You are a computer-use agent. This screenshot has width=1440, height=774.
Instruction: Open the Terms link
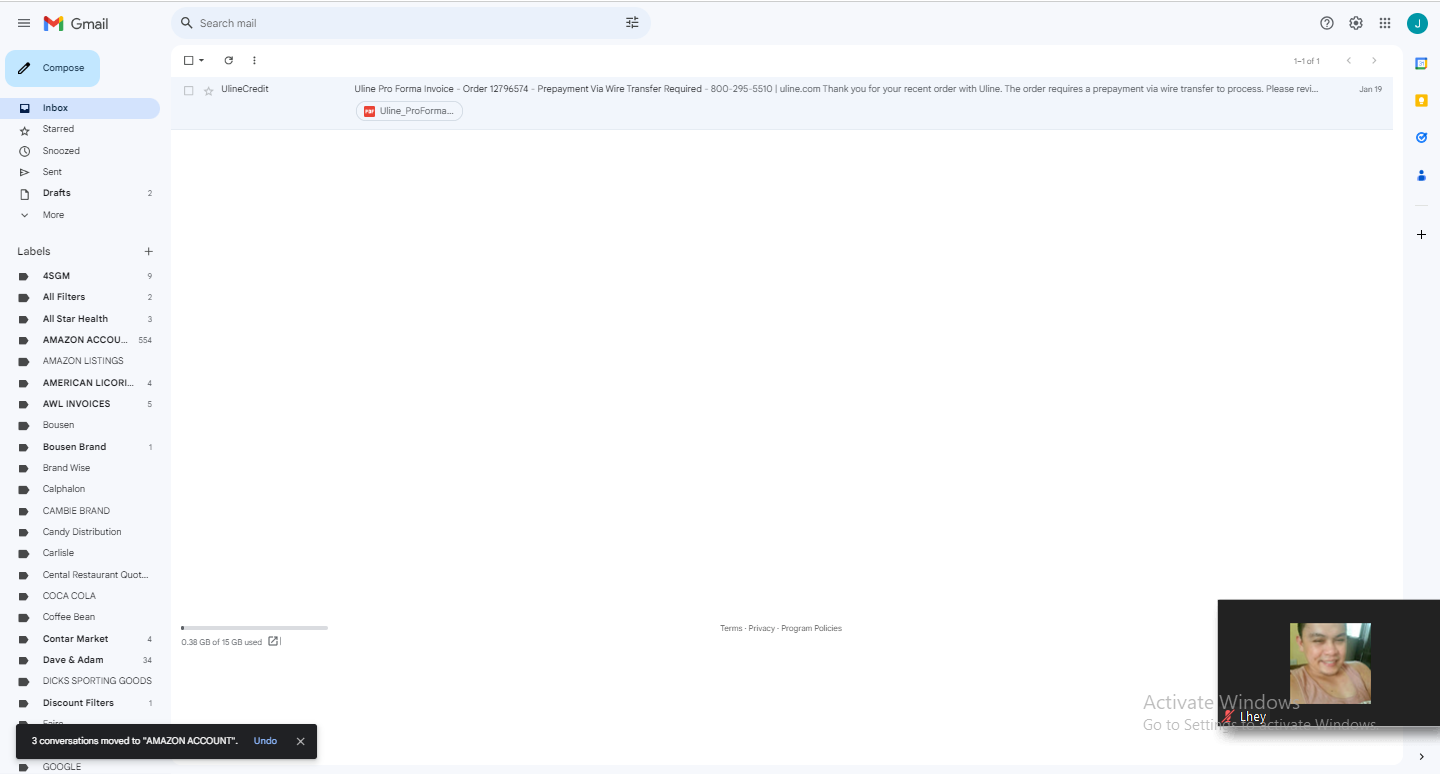[731, 629]
